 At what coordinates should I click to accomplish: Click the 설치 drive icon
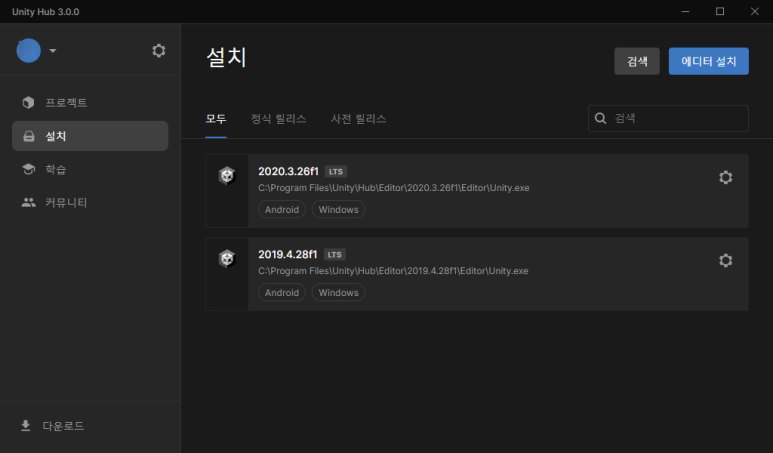click(29, 136)
